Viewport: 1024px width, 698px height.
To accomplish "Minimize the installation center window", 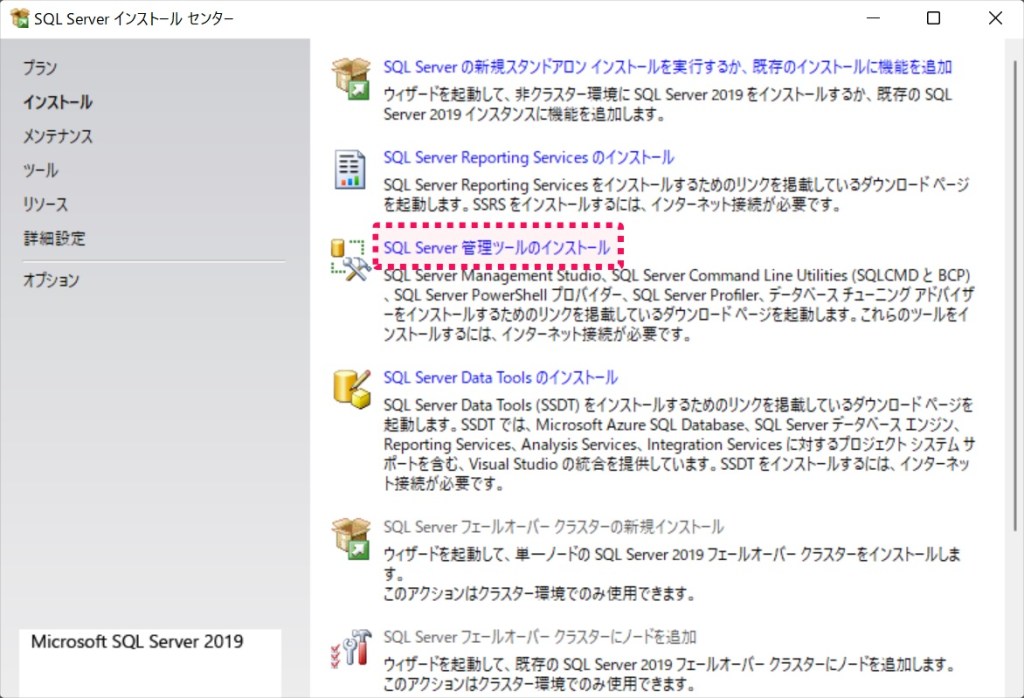I will tap(873, 18).
